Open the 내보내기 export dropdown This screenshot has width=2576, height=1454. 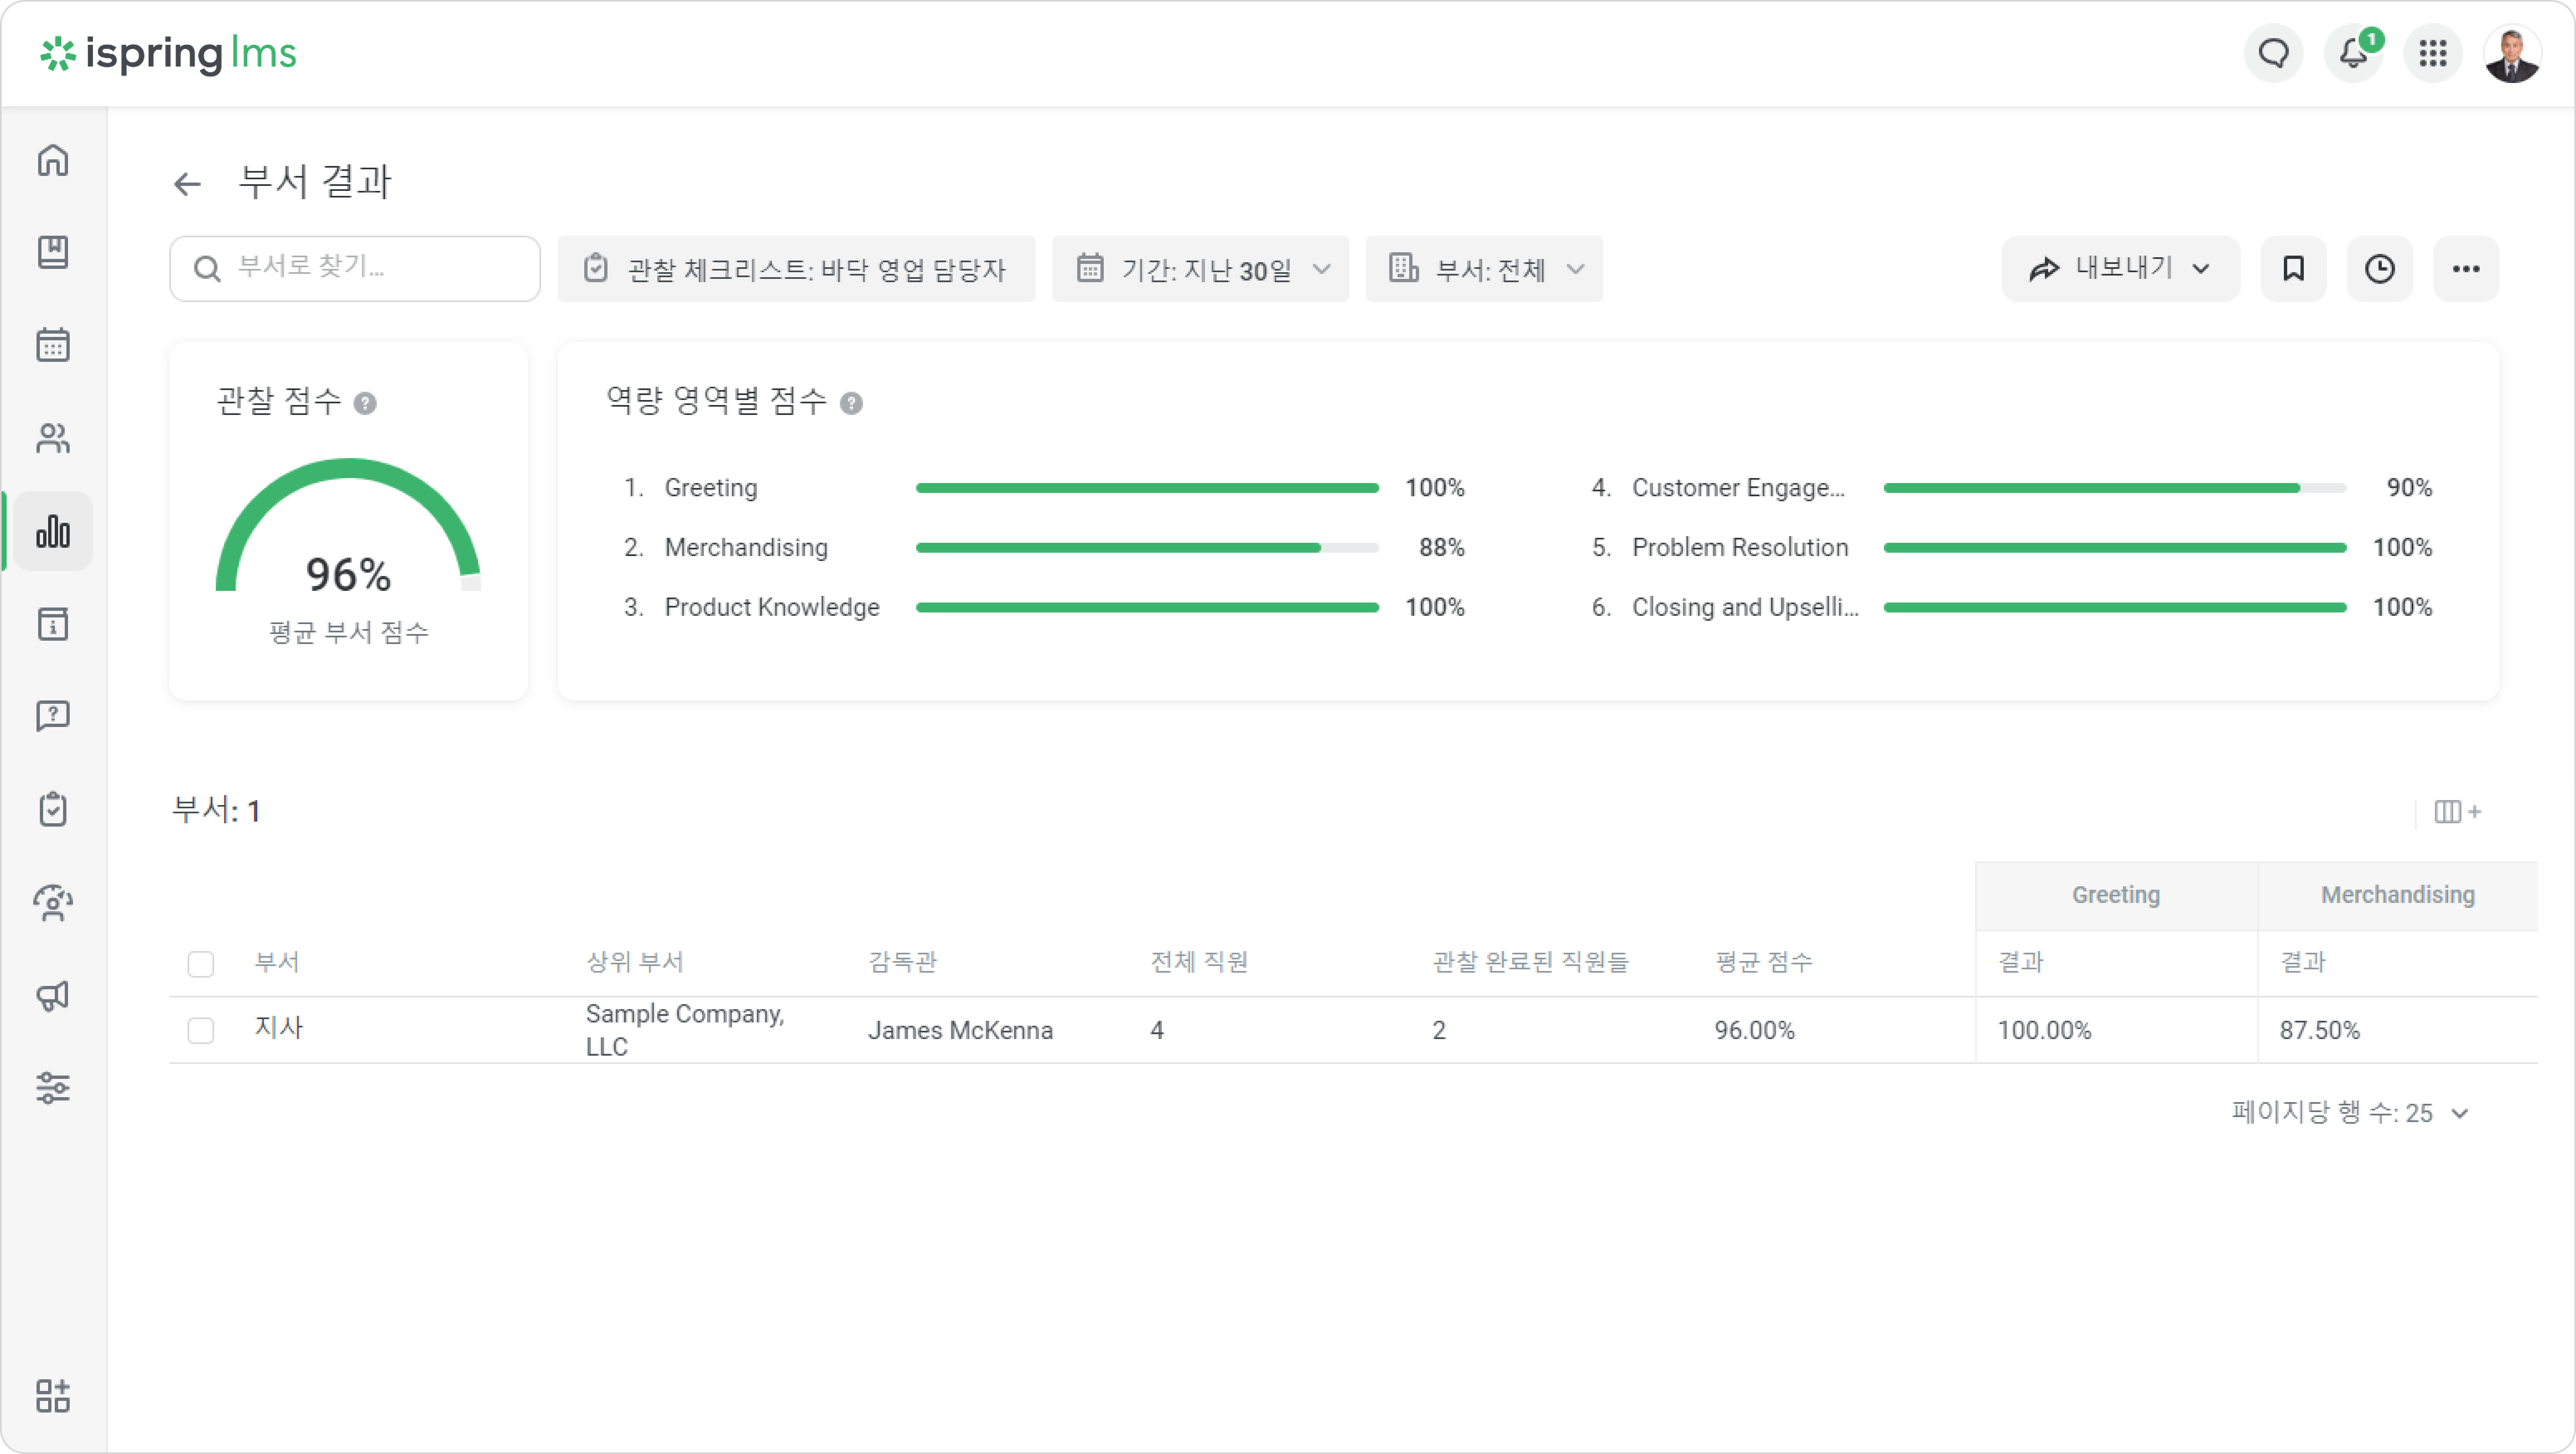coord(2120,269)
